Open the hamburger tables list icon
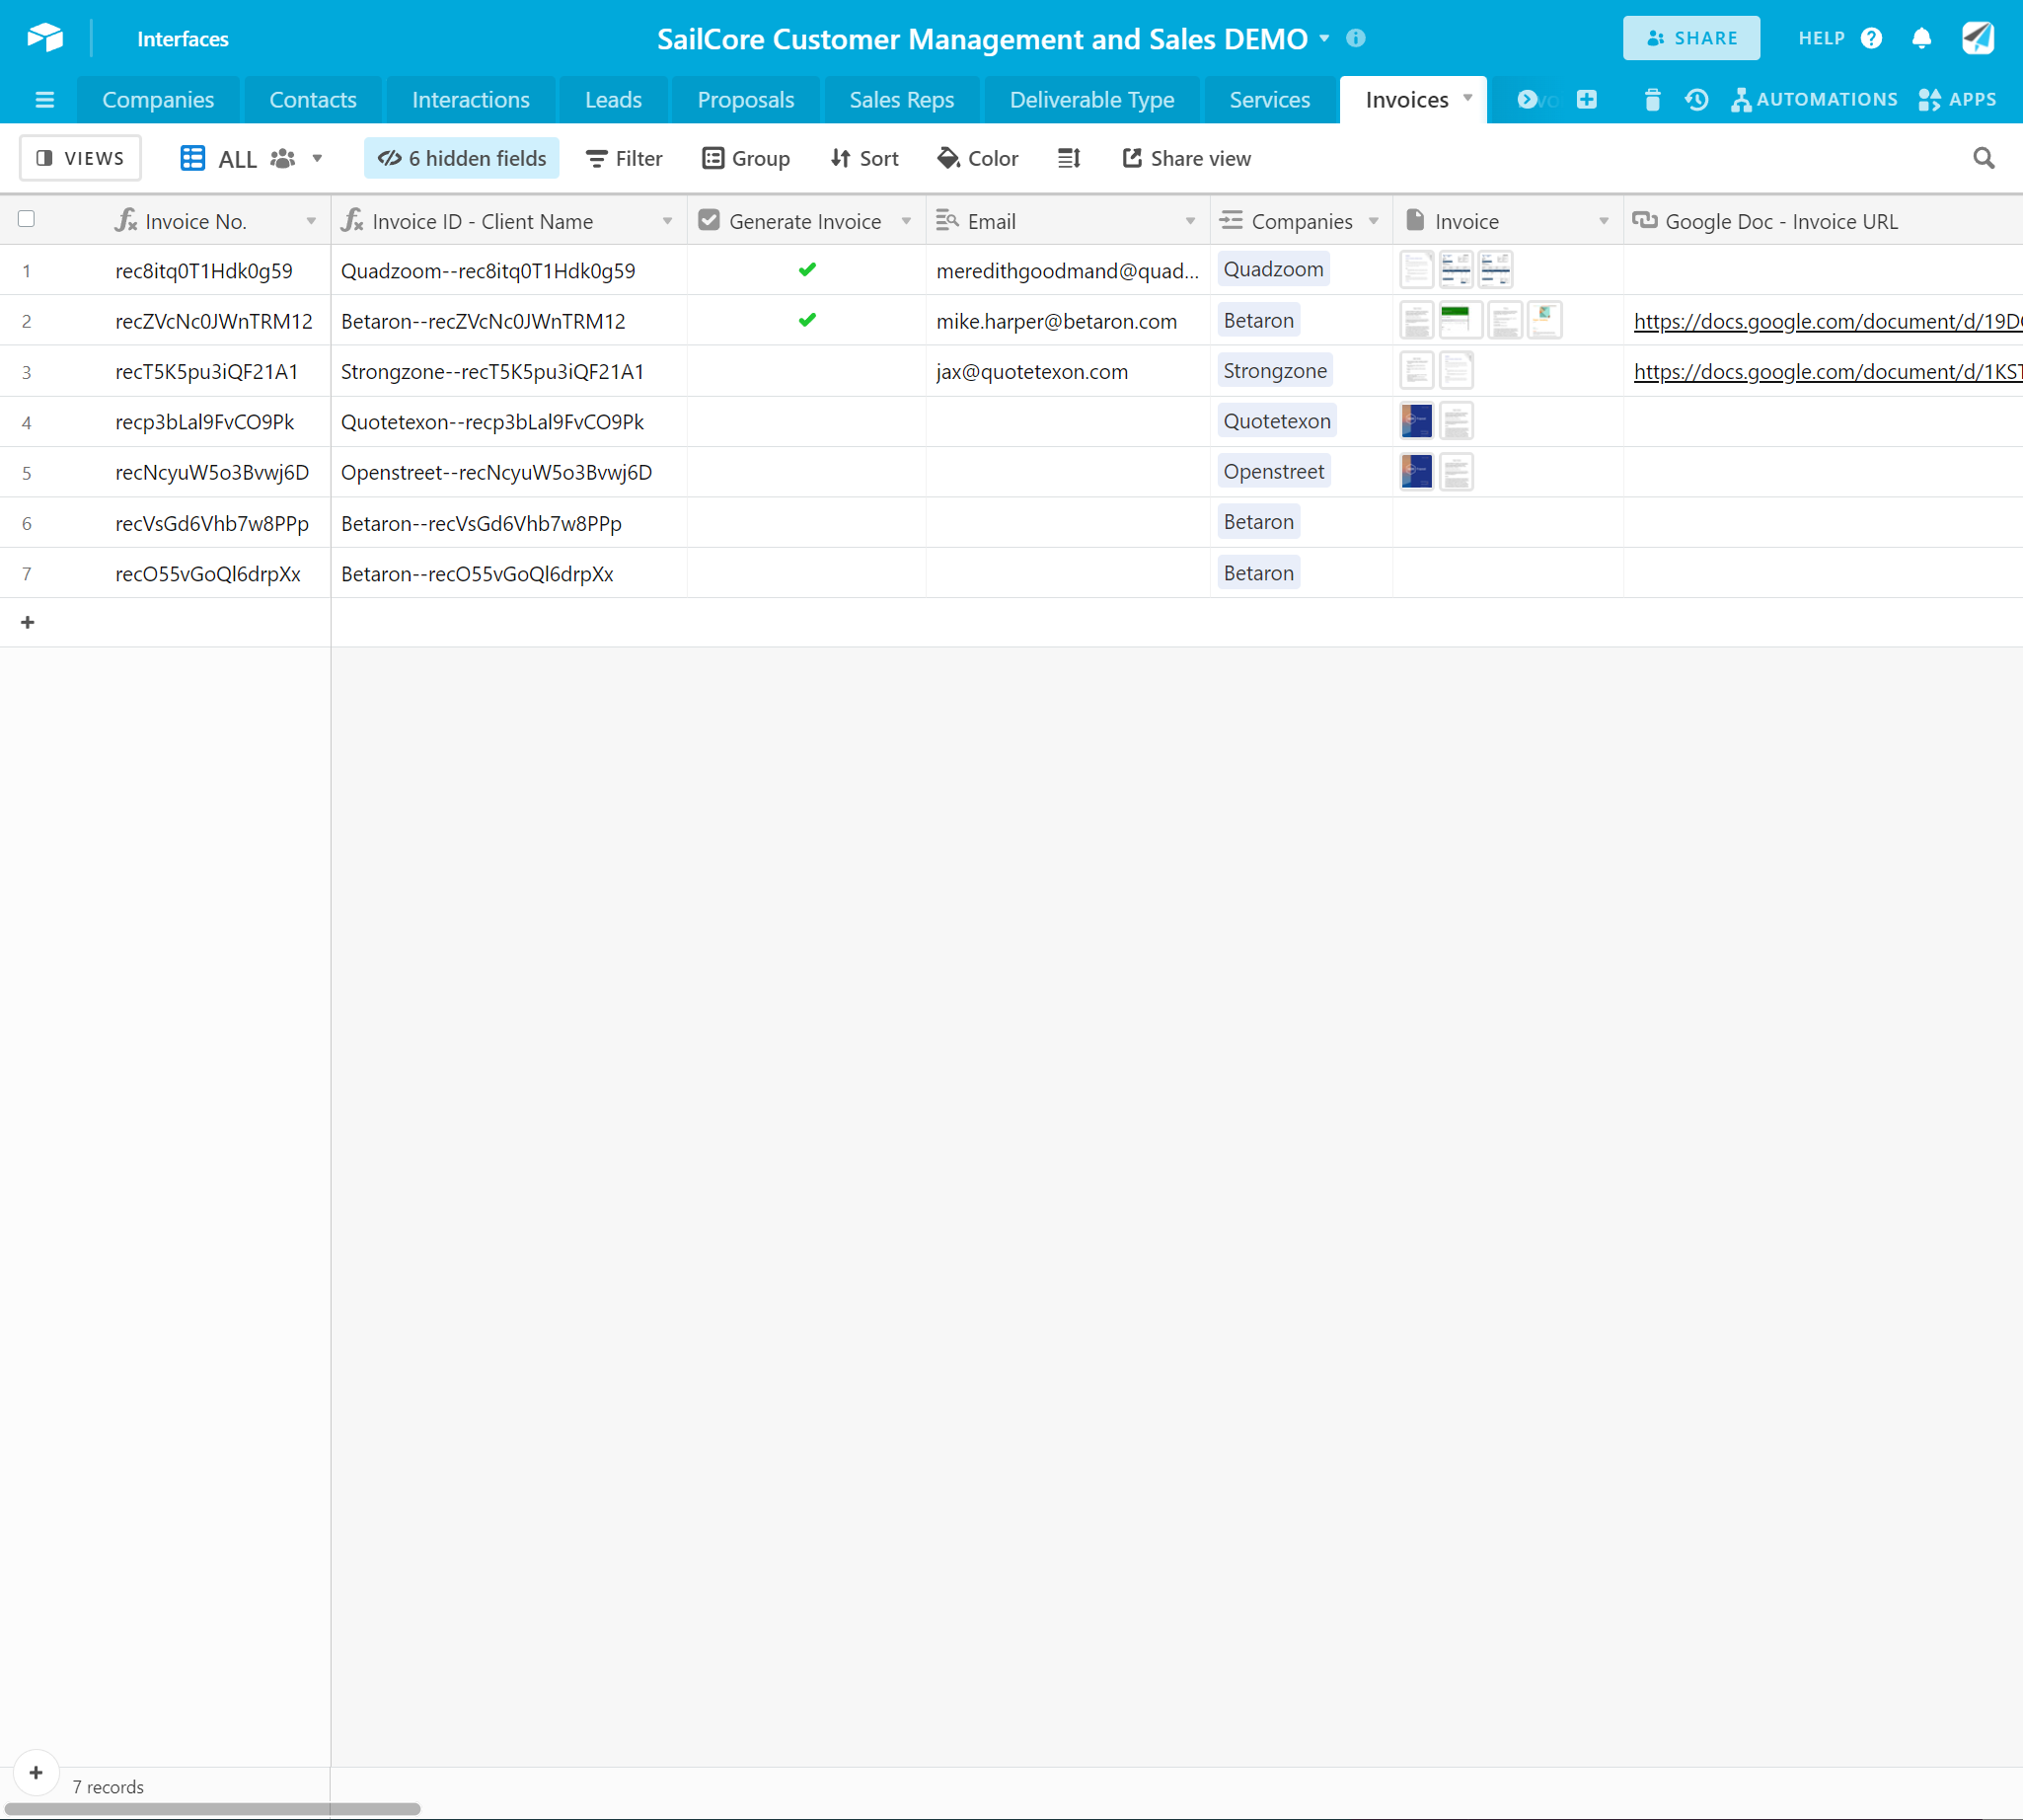 [x=44, y=100]
